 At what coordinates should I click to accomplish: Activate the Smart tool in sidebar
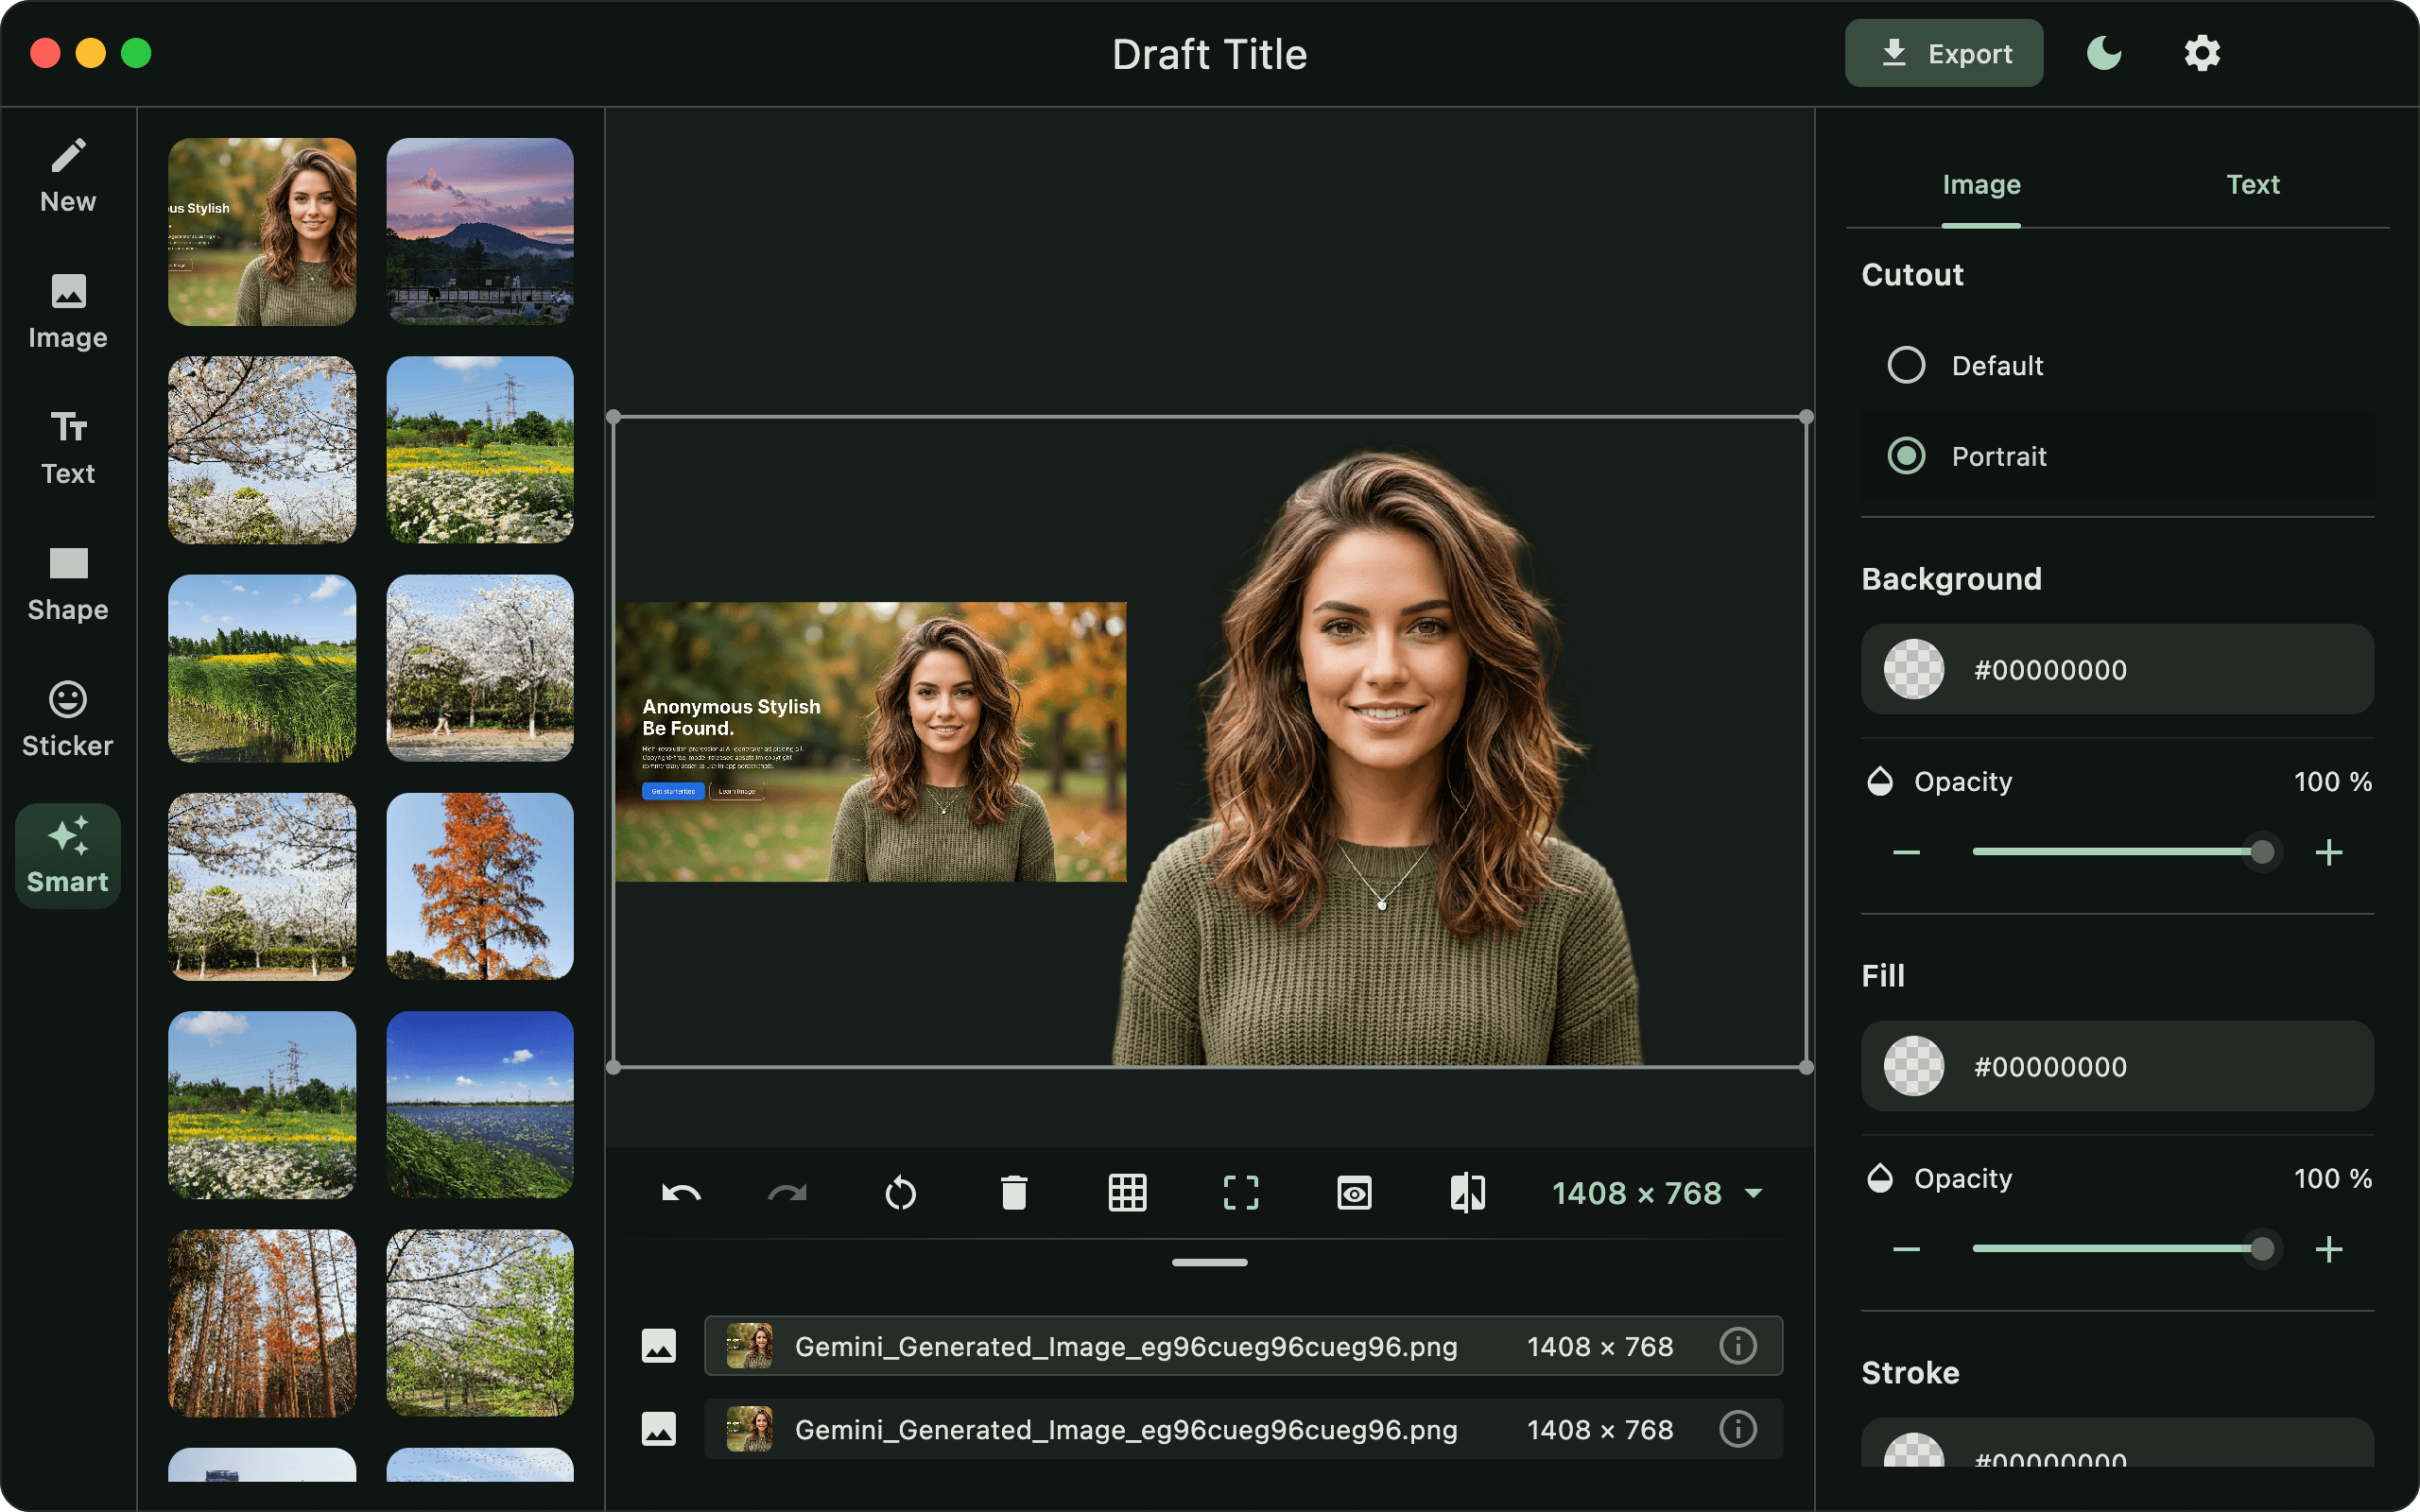tap(68, 856)
